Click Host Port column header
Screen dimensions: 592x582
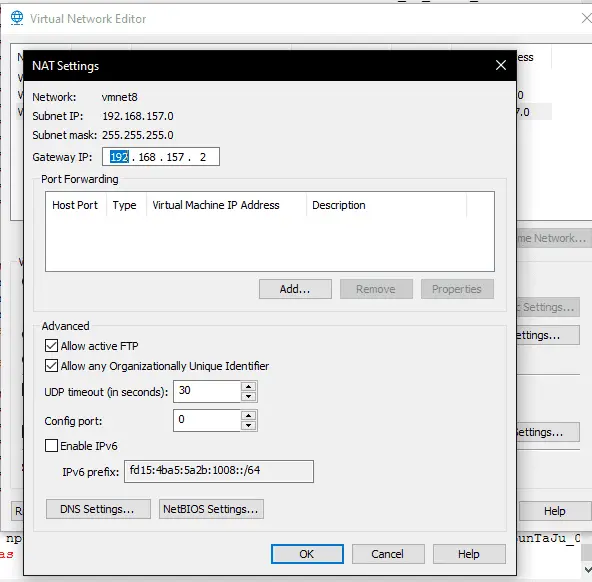pyautogui.click(x=76, y=205)
